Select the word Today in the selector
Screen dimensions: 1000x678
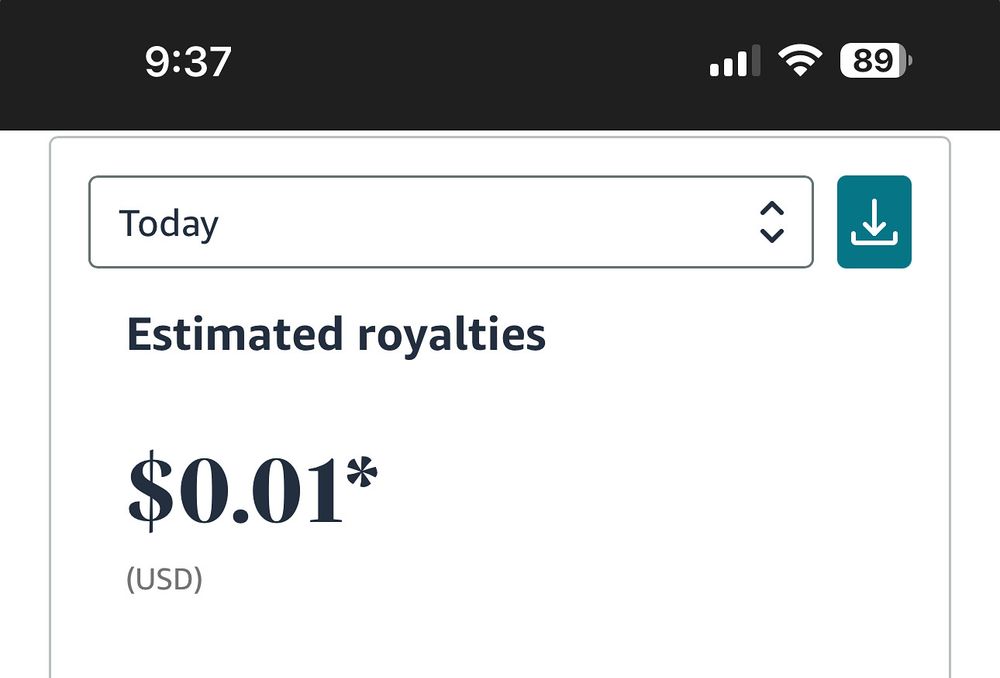point(169,224)
